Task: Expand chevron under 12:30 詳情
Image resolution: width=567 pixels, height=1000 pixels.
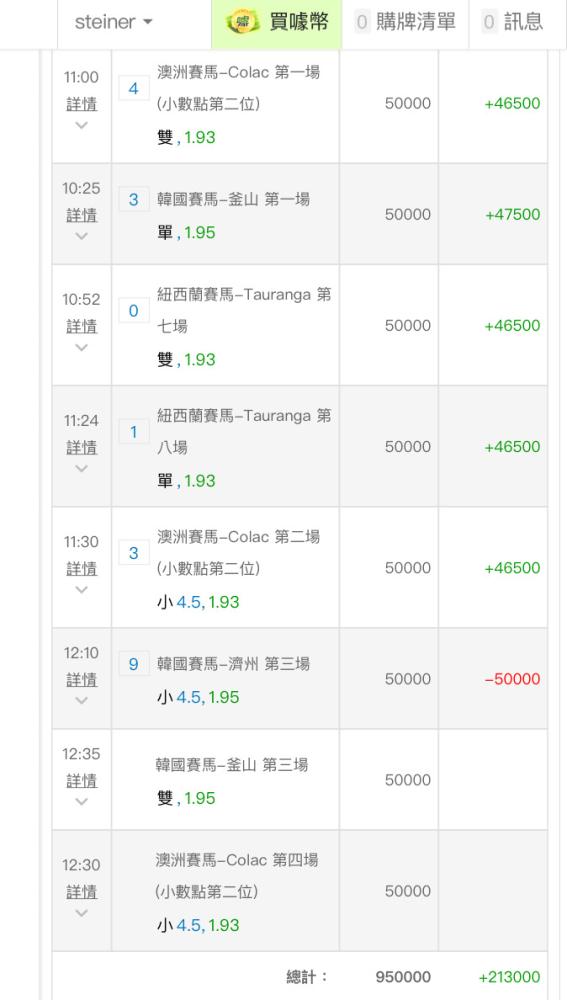Action: 81,913
